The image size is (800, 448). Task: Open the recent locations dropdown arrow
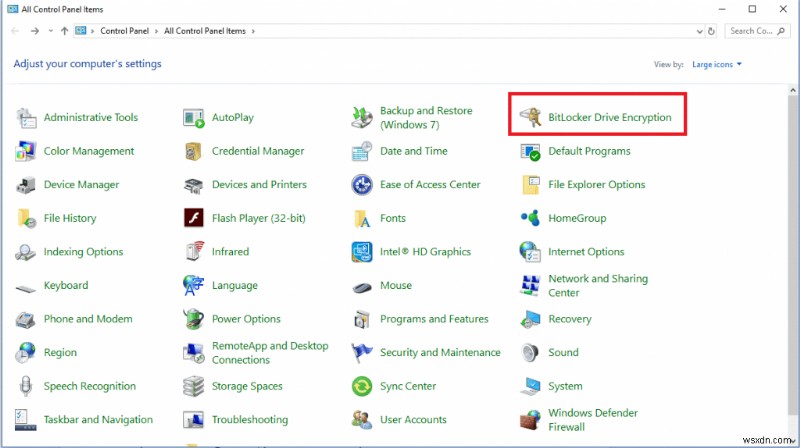[x=51, y=31]
